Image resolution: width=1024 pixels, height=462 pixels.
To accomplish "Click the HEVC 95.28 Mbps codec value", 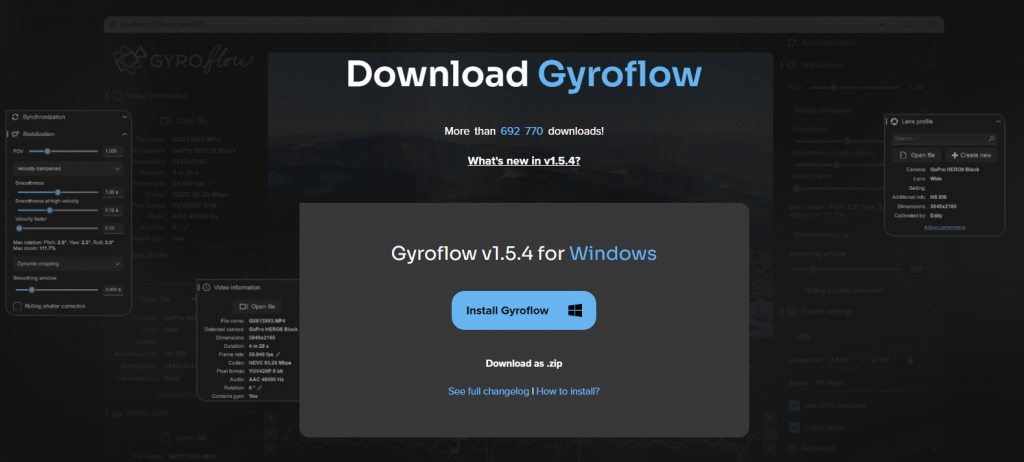I will (272, 362).
